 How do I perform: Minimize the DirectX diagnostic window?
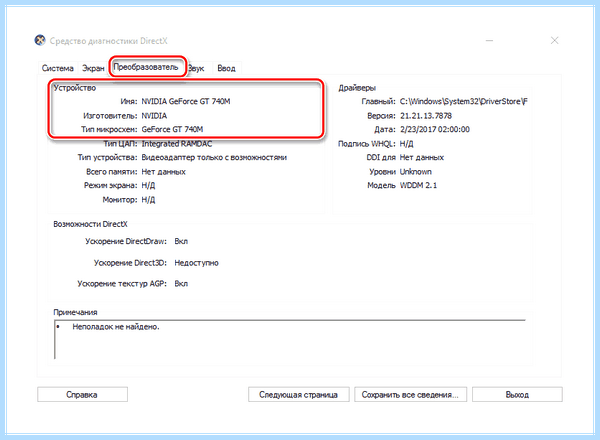pyautogui.click(x=489, y=40)
